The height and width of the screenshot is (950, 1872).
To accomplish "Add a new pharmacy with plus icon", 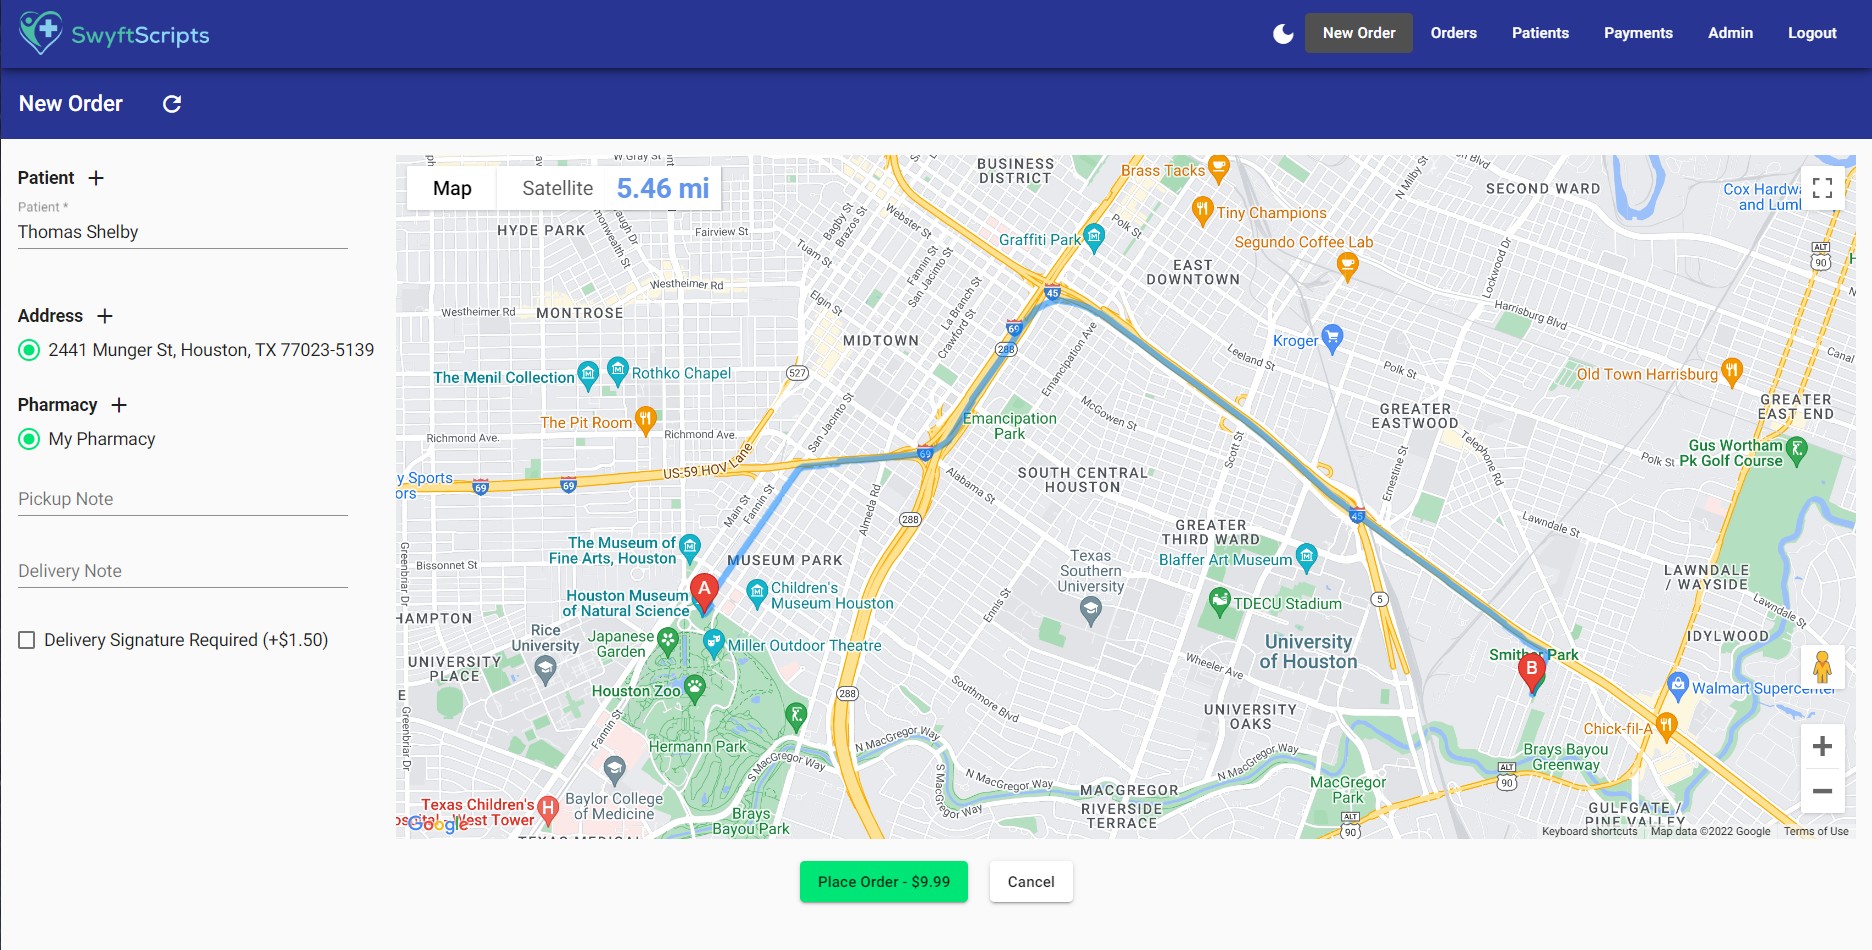I will (x=119, y=405).
